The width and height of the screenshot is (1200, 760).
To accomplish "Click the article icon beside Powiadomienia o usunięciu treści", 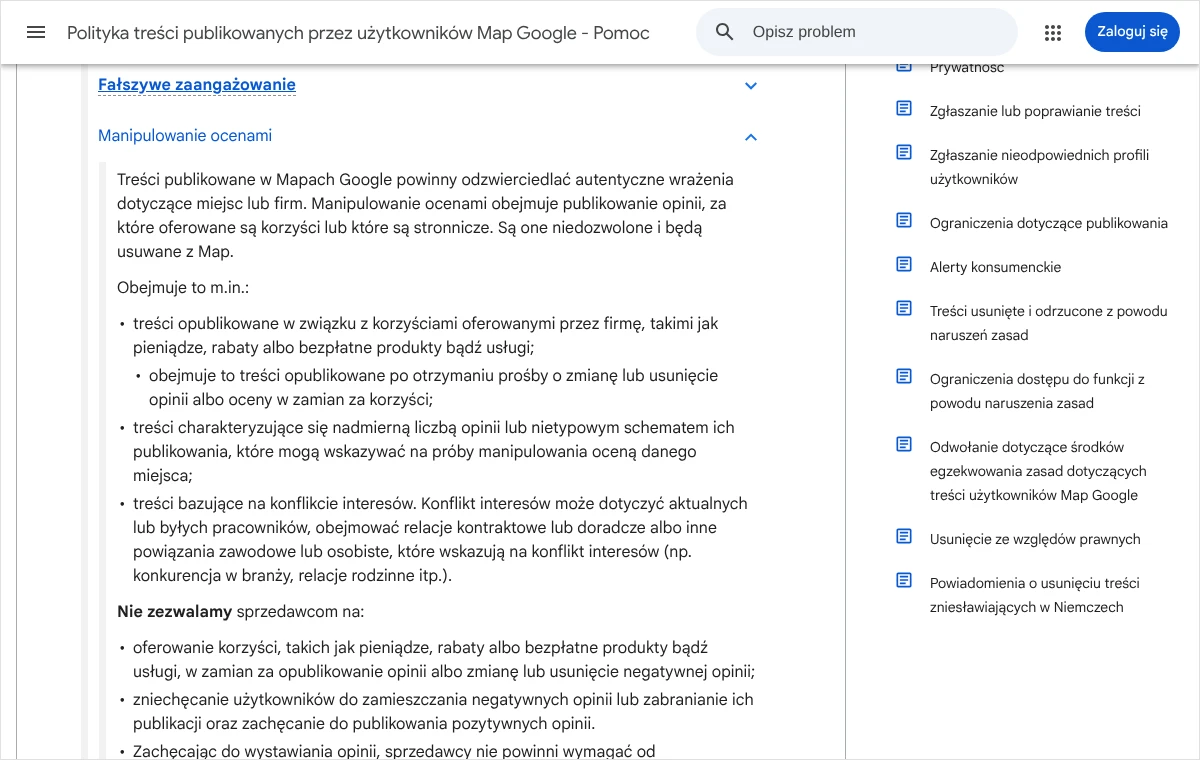I will pyautogui.click(x=904, y=580).
